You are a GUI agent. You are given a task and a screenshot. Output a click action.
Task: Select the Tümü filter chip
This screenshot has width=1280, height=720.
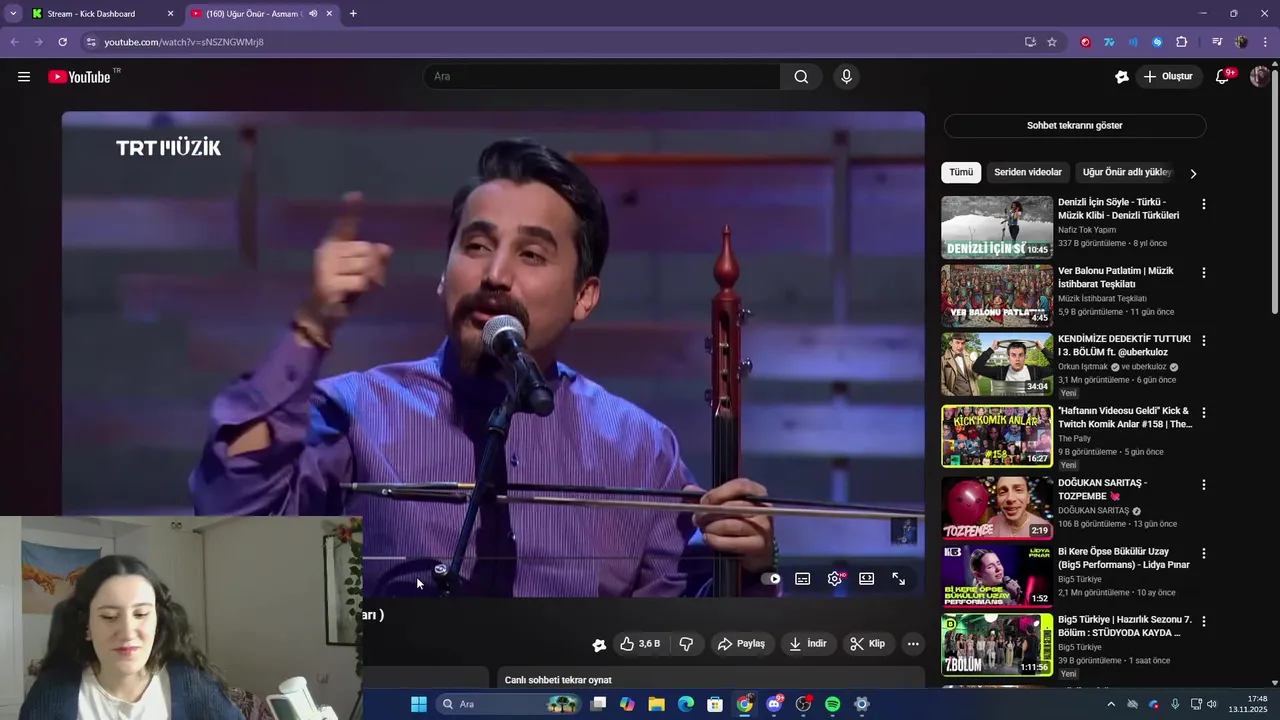[961, 172]
